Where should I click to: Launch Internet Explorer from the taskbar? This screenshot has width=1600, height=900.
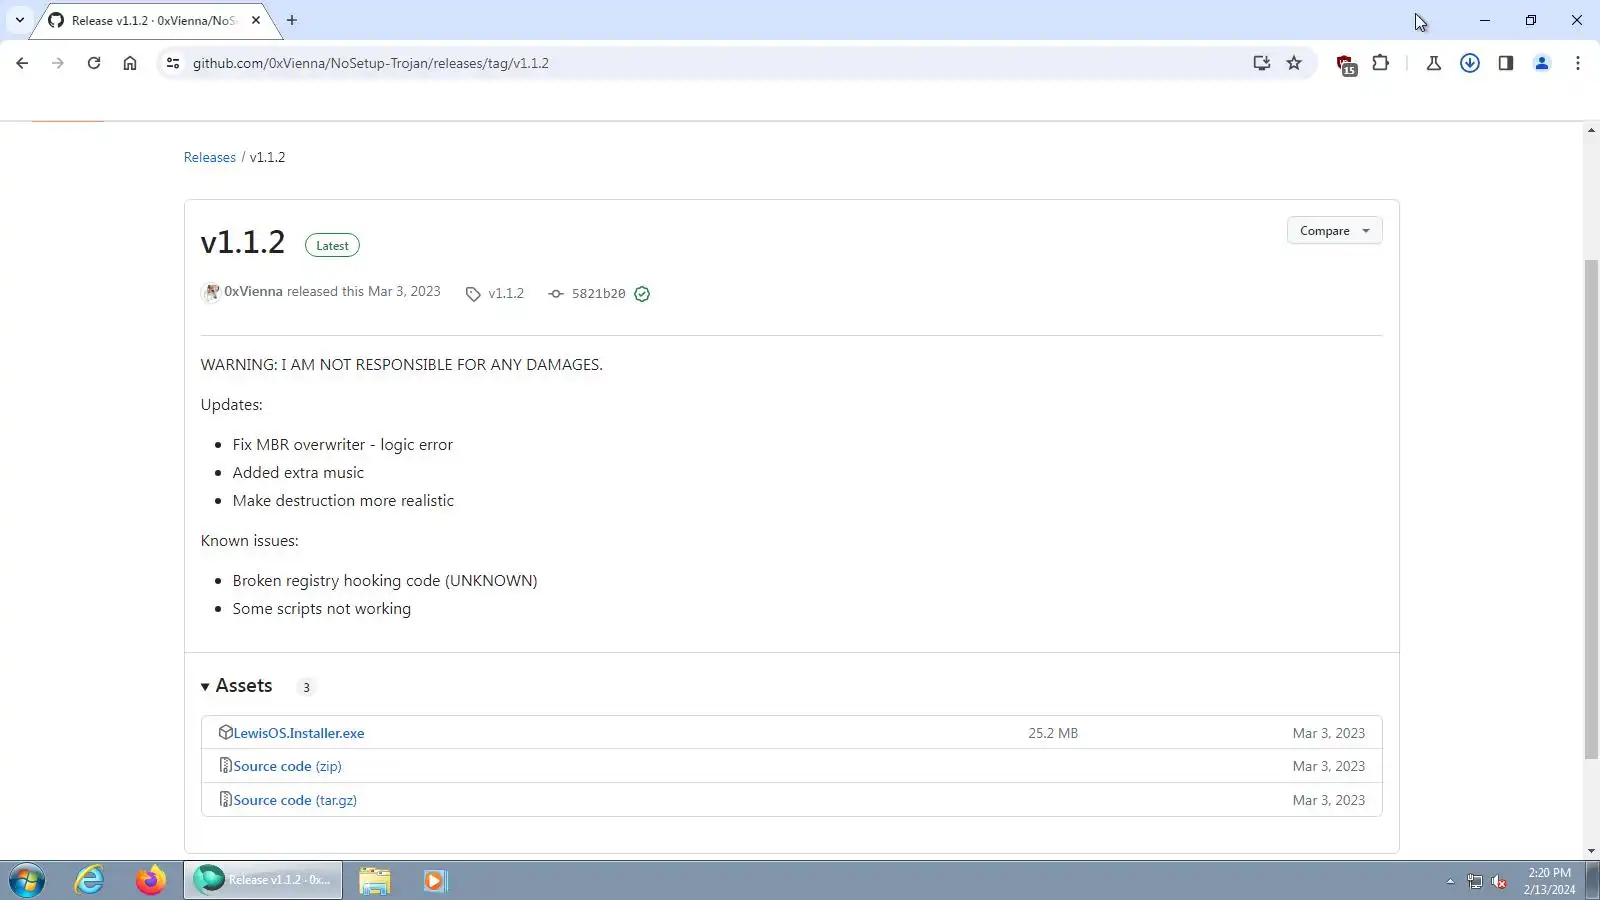pyautogui.click(x=90, y=881)
